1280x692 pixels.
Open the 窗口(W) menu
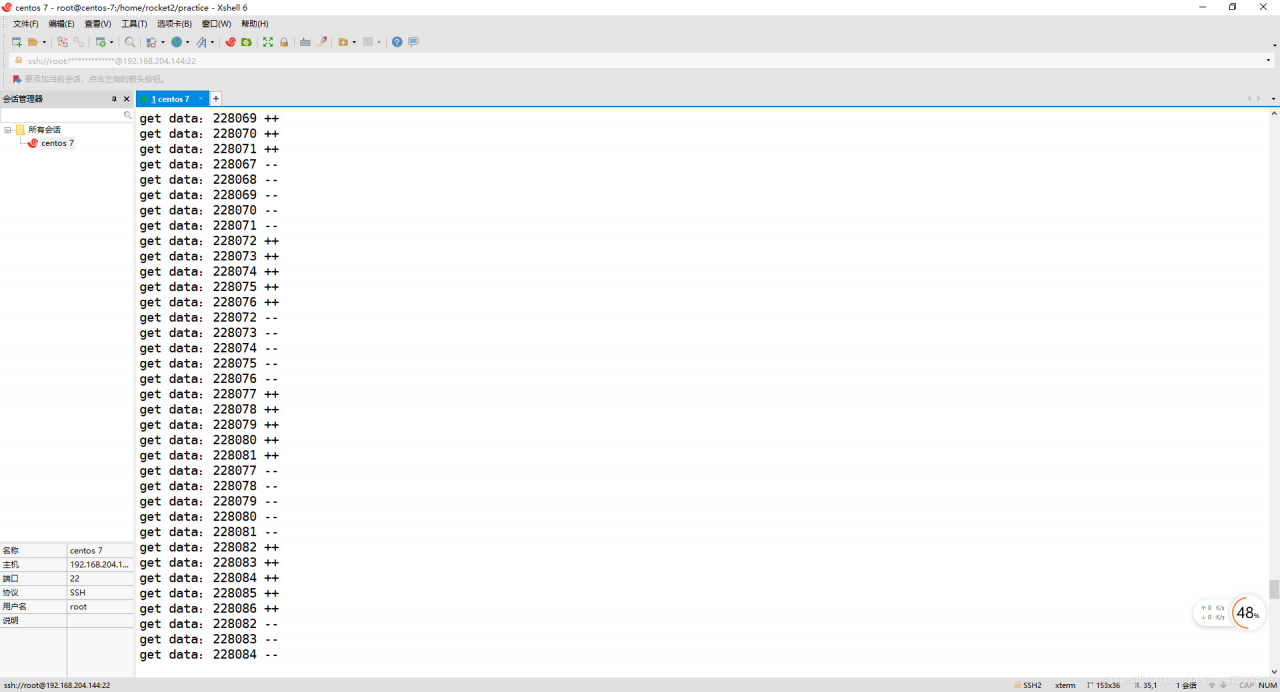tap(216, 23)
